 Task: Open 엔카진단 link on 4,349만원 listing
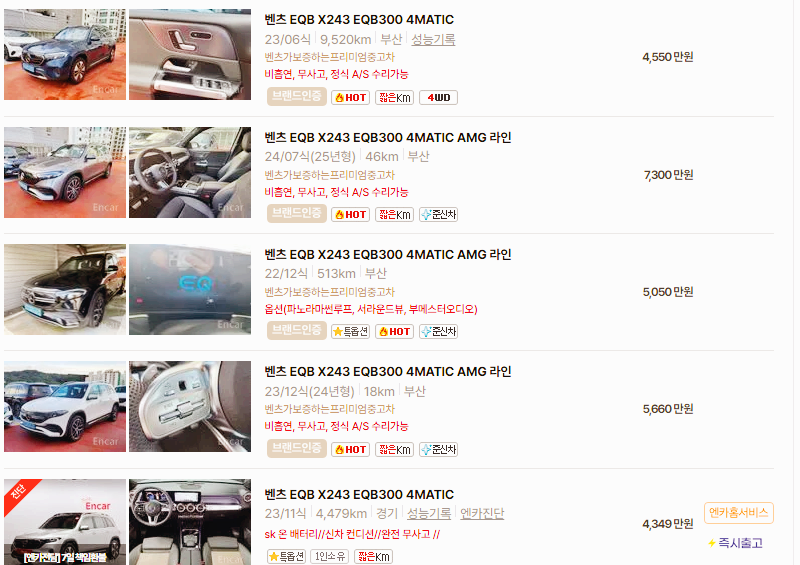pyautogui.click(x=482, y=513)
